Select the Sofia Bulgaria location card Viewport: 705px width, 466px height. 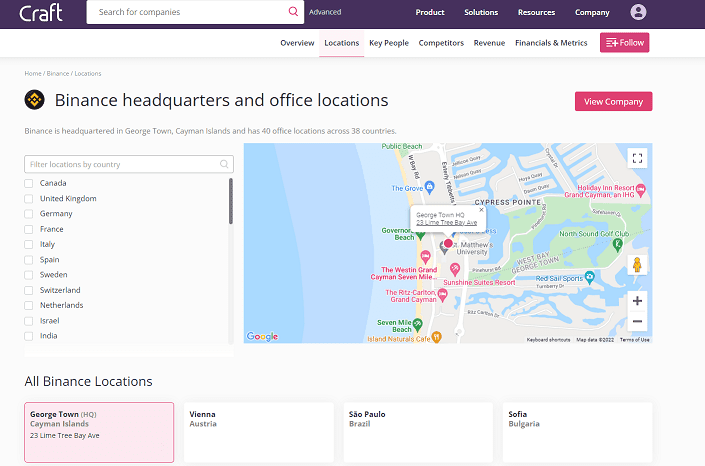(577, 432)
